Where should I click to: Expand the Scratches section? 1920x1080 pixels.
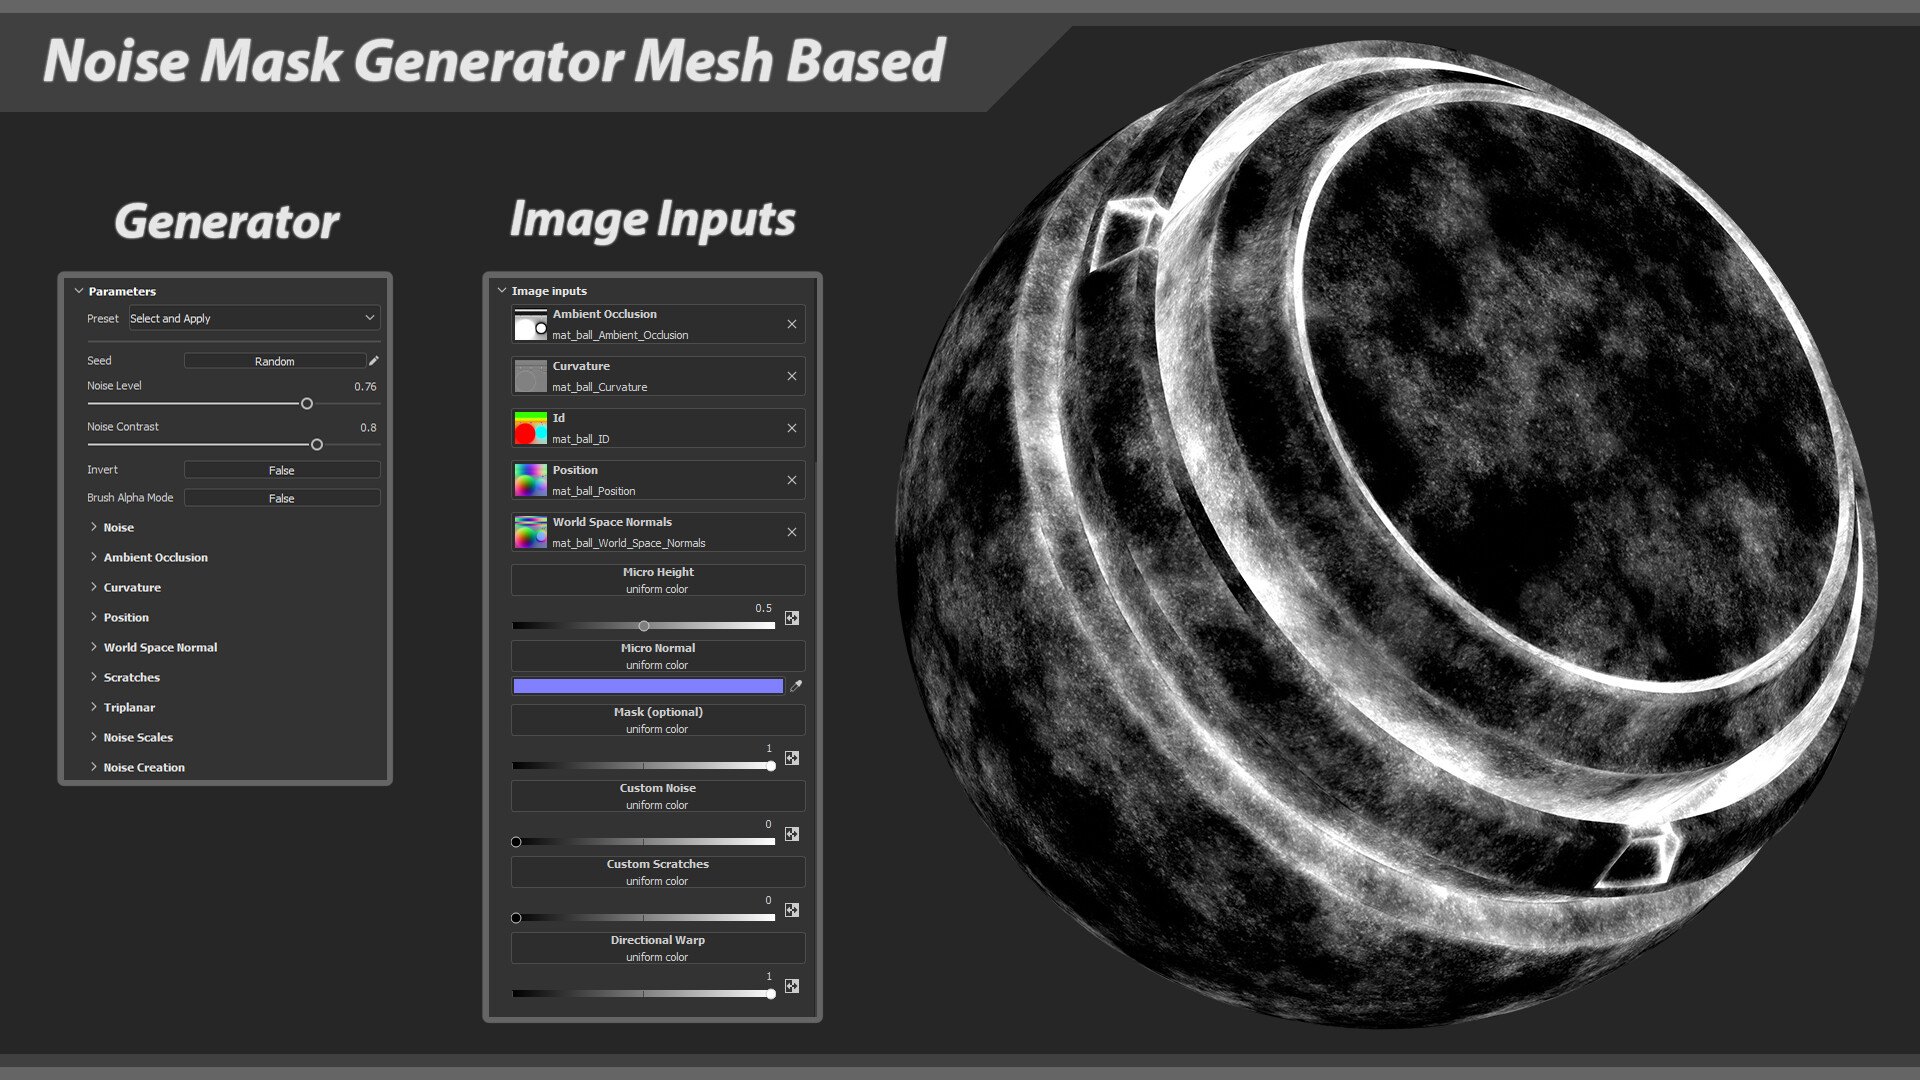(x=131, y=677)
